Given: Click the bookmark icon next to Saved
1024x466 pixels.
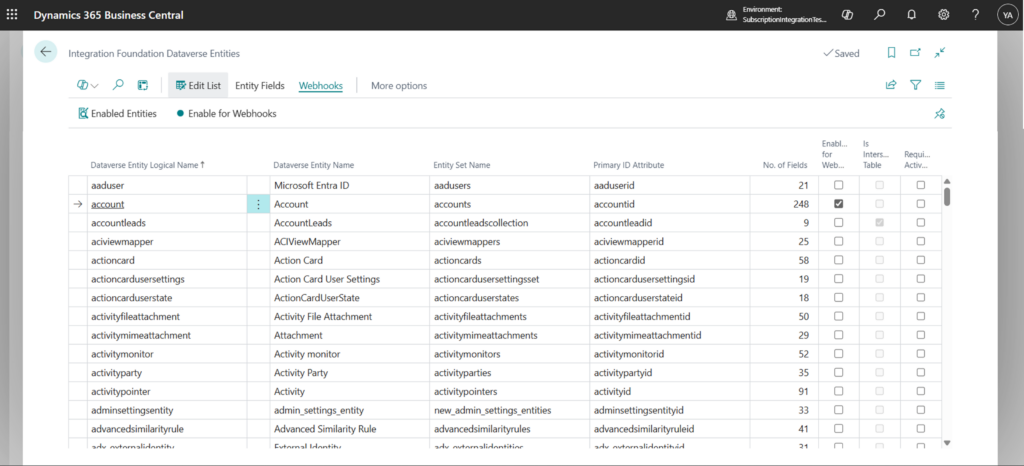Looking at the screenshot, I should click(x=891, y=53).
